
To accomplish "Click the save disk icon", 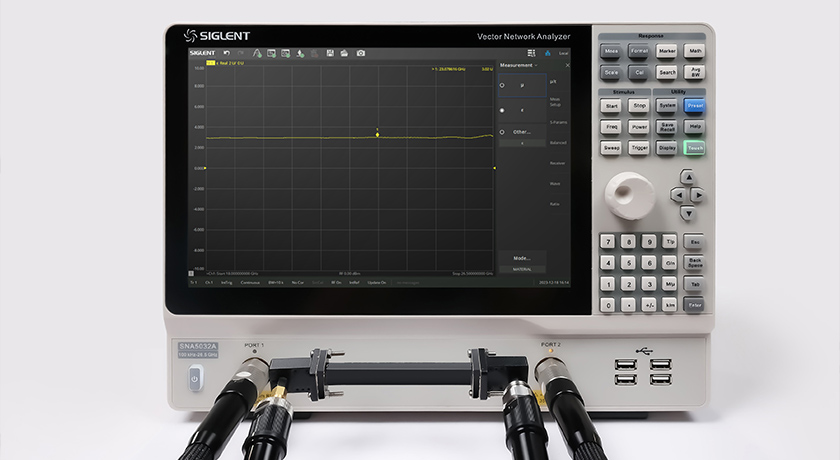I will pyautogui.click(x=329, y=52).
